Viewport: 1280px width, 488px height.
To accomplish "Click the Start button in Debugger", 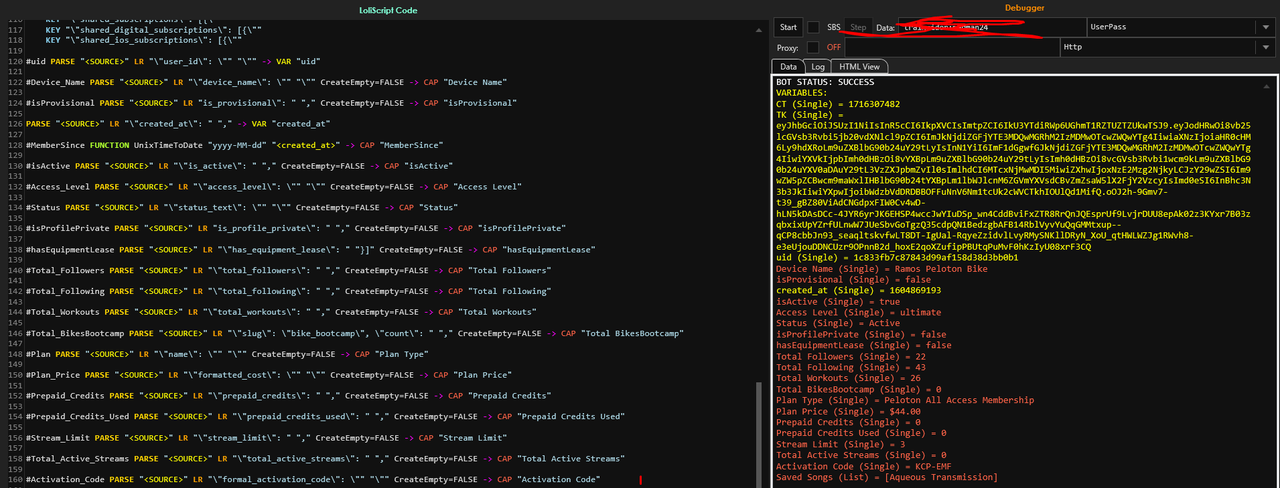I will pyautogui.click(x=788, y=27).
